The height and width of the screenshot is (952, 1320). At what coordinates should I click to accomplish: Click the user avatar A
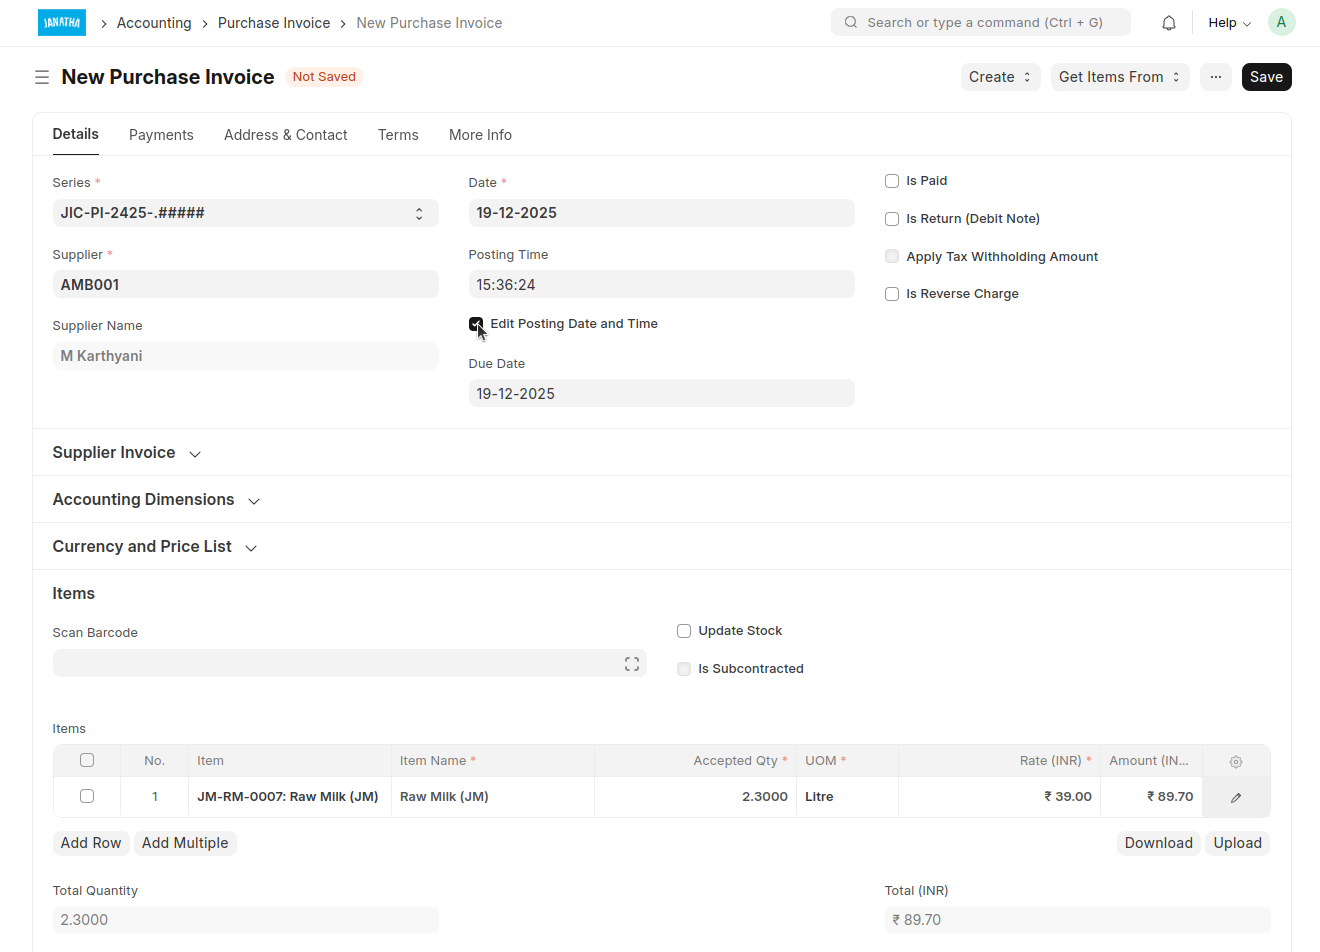1281,22
